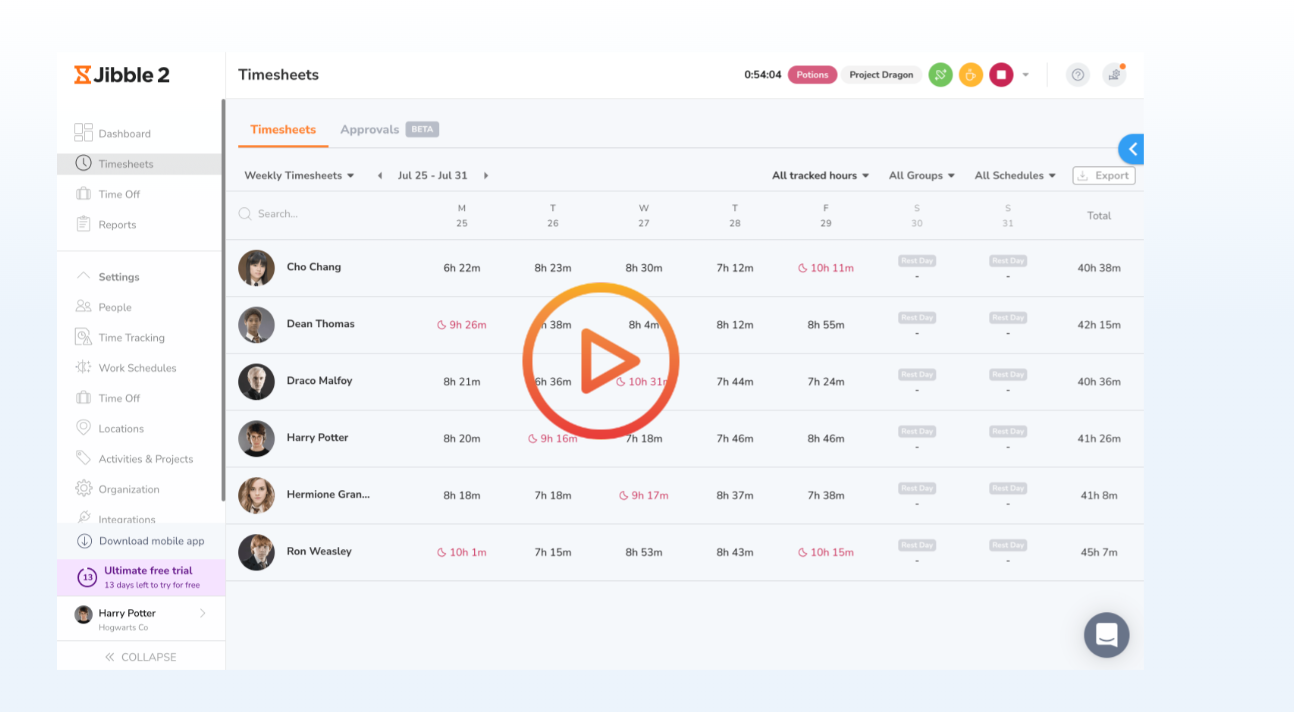The width and height of the screenshot is (1294, 712).
Task: Click the Organization gear icon
Action: point(84,489)
